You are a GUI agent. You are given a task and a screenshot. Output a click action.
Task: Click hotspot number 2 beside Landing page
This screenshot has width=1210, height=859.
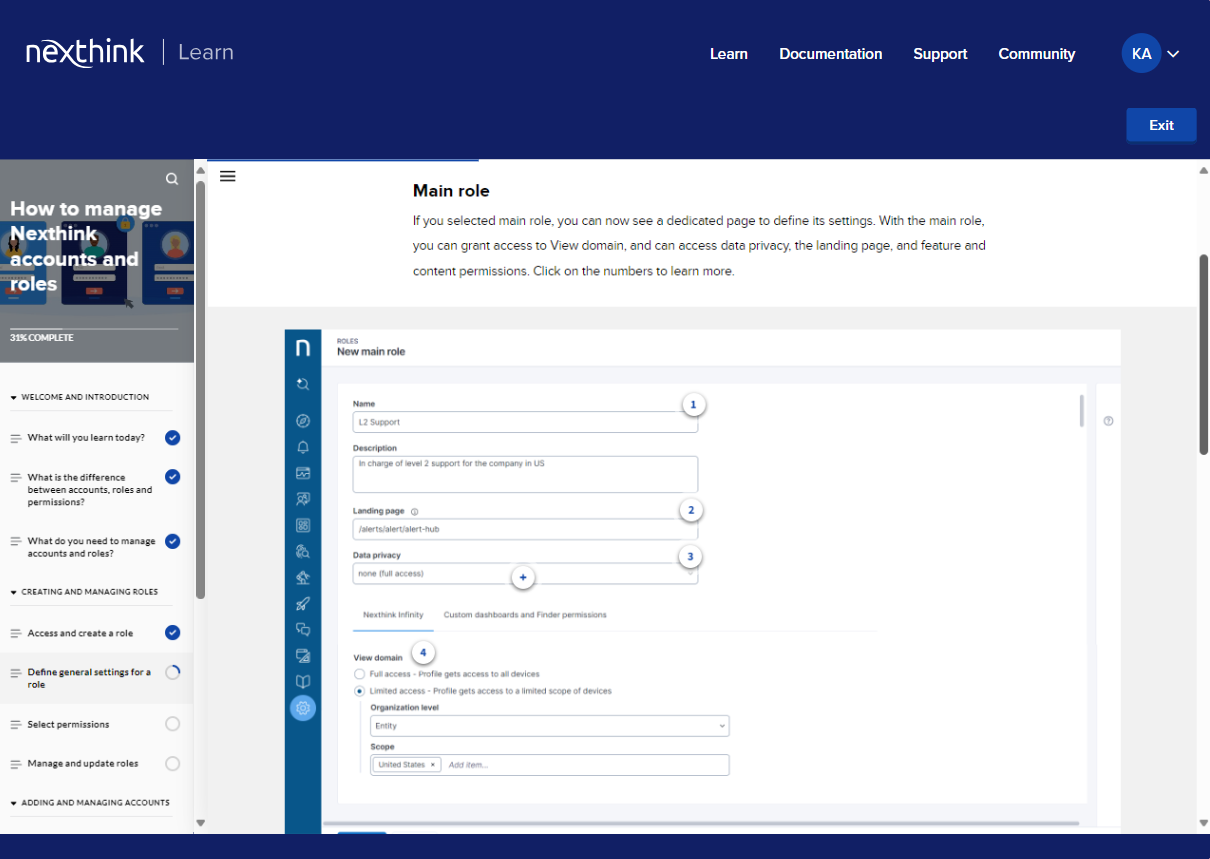[689, 510]
